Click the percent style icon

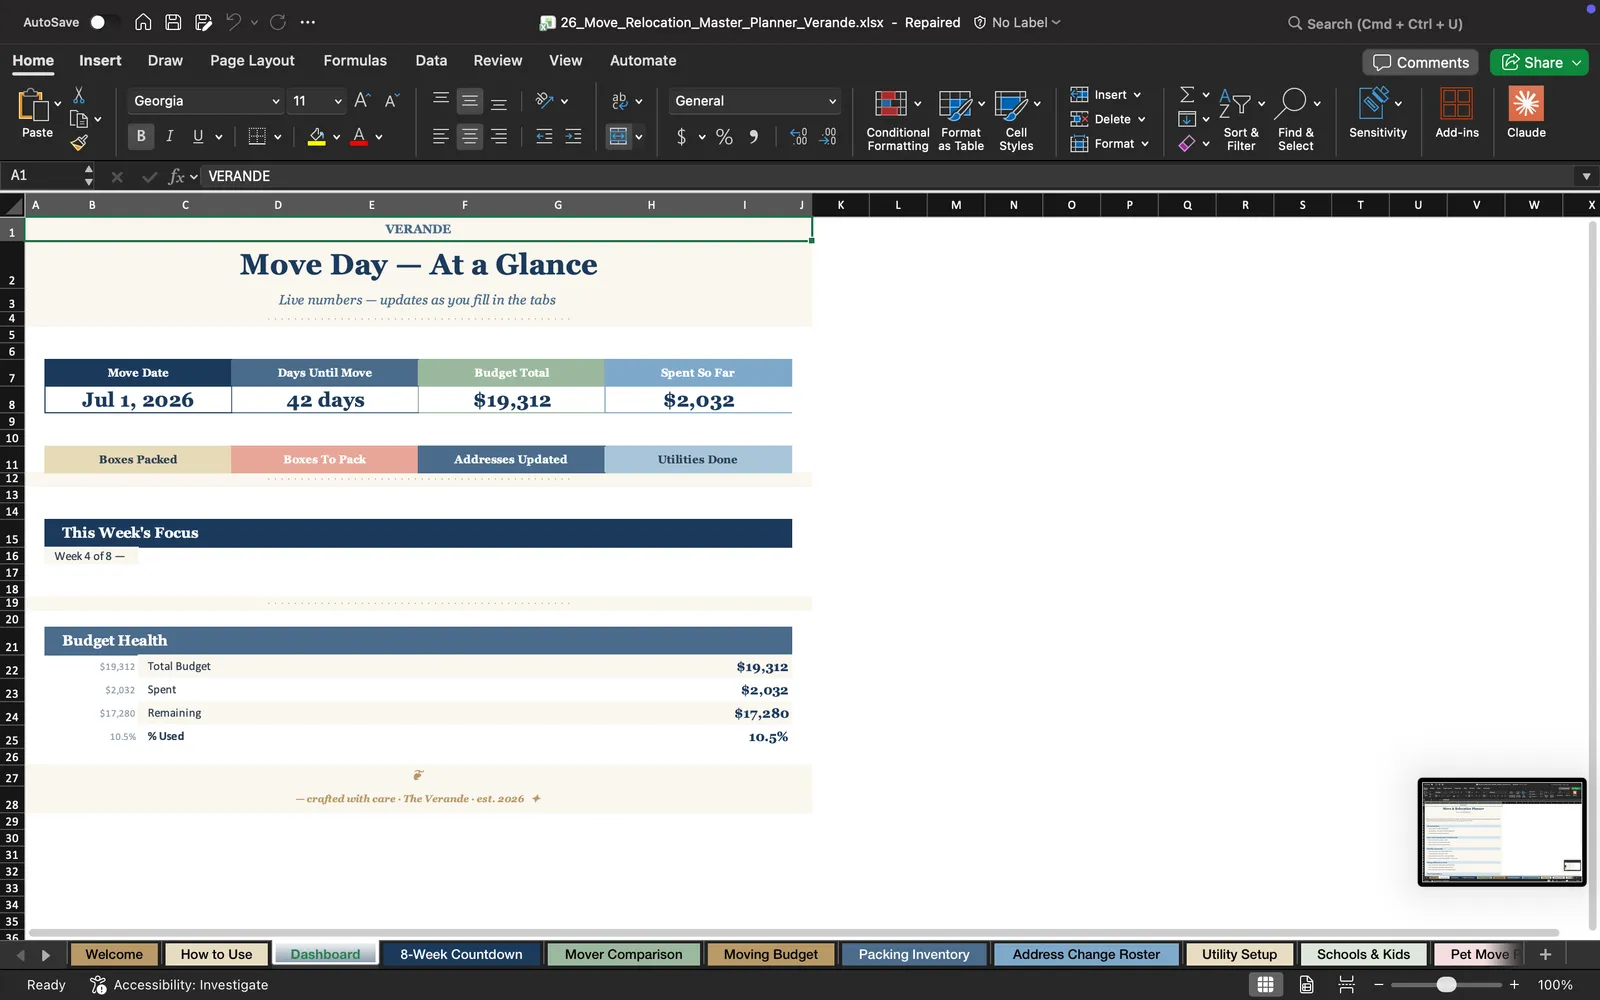pyautogui.click(x=724, y=137)
